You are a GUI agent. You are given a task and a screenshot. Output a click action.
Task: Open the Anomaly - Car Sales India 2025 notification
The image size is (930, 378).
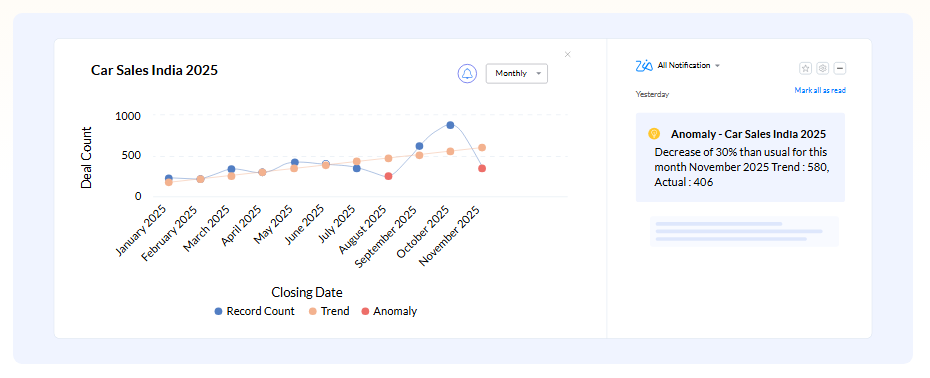(x=740, y=157)
